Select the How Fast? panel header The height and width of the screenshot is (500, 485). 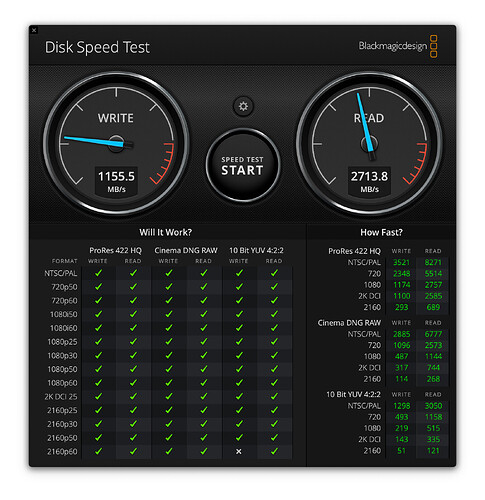tap(381, 232)
